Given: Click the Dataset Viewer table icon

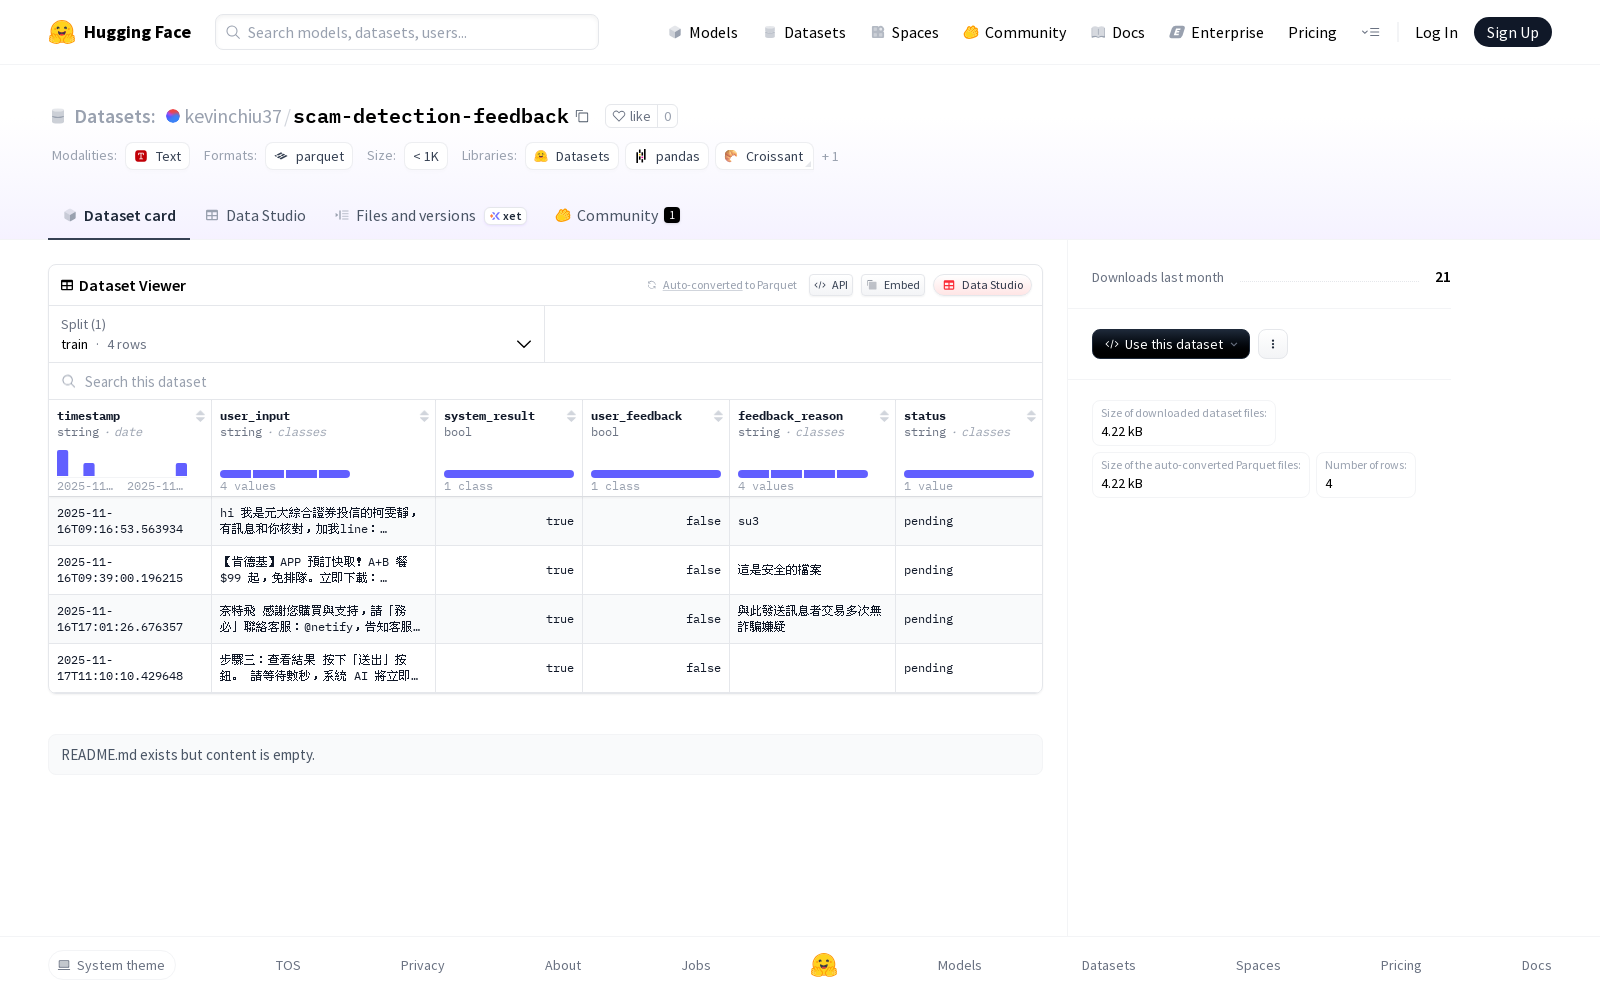Looking at the screenshot, I should point(67,285).
